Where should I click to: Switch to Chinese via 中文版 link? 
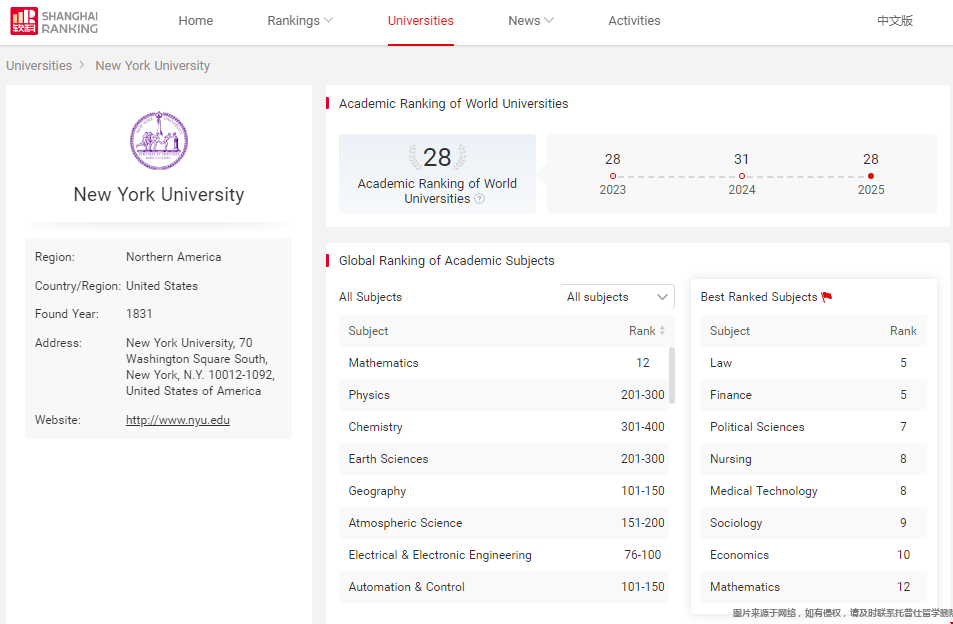point(895,19)
